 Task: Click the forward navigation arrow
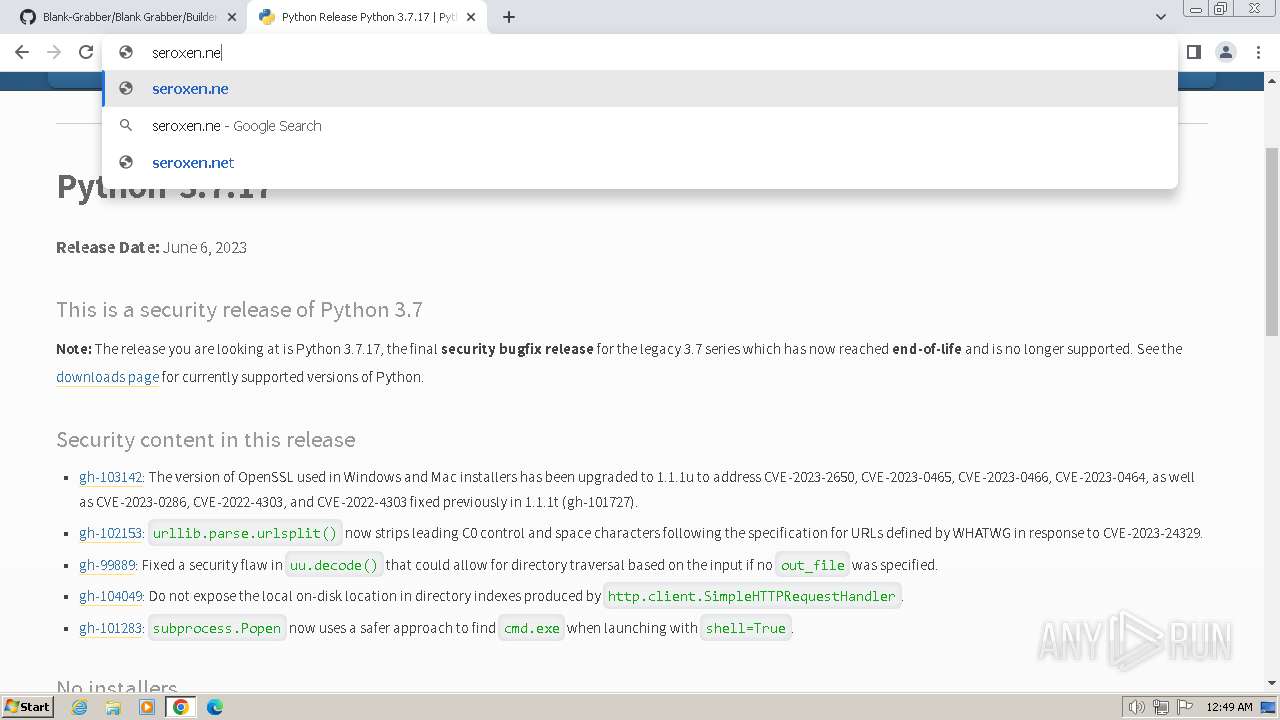click(54, 52)
